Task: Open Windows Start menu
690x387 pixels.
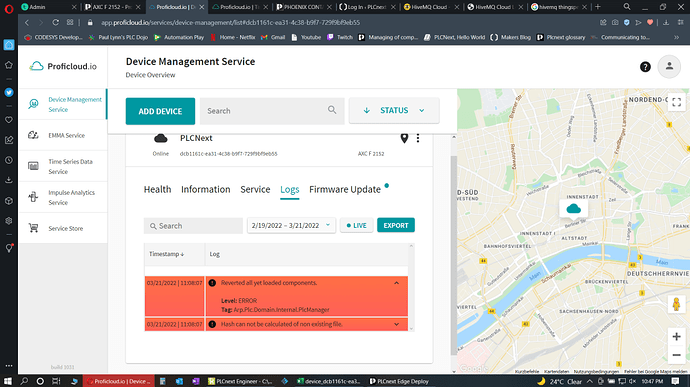Action: 8,381
